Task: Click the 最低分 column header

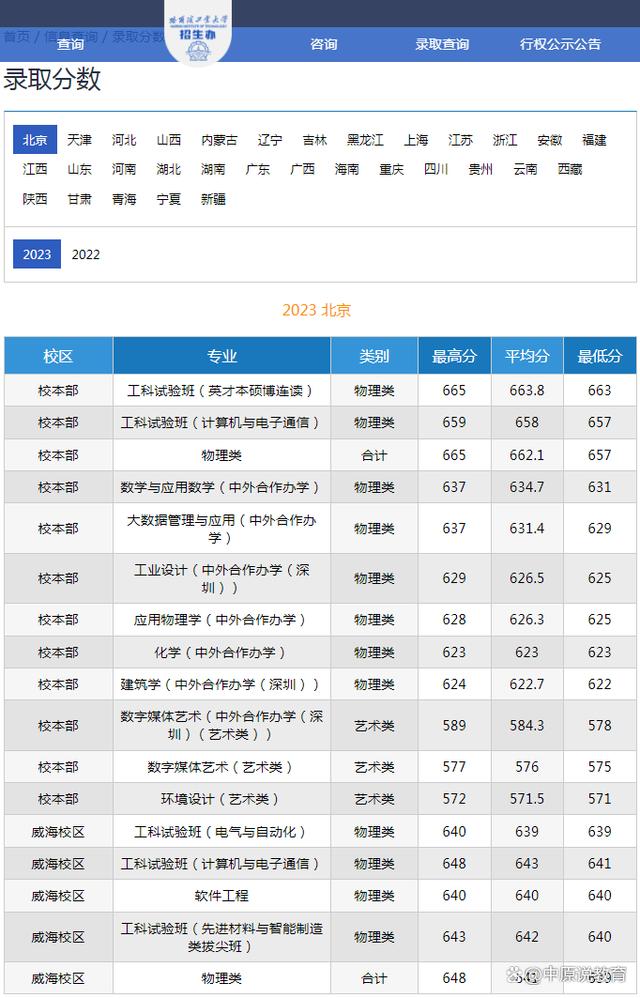Action: pos(599,356)
